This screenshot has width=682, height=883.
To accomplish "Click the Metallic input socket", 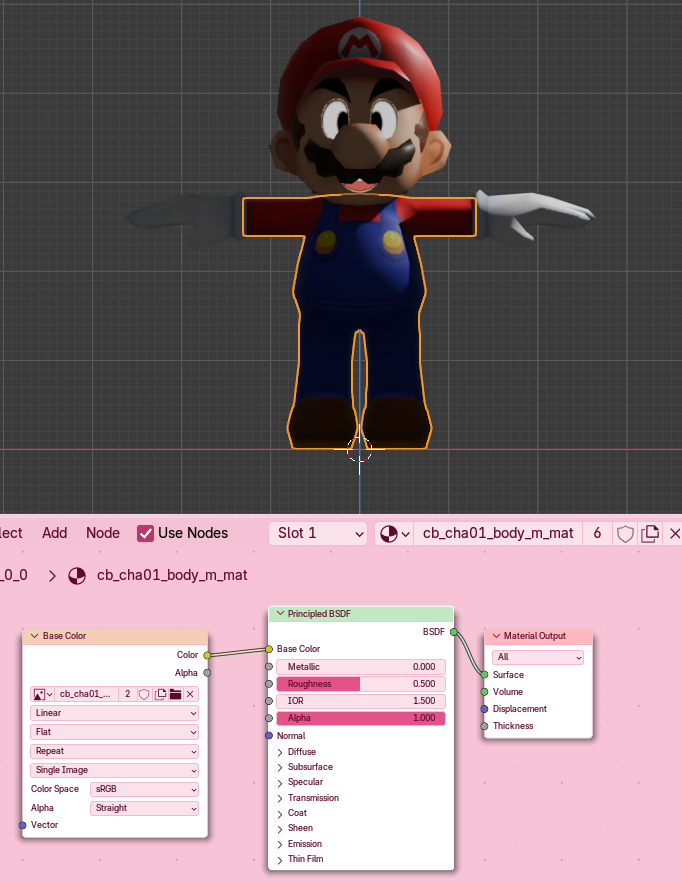I will click(x=269, y=667).
